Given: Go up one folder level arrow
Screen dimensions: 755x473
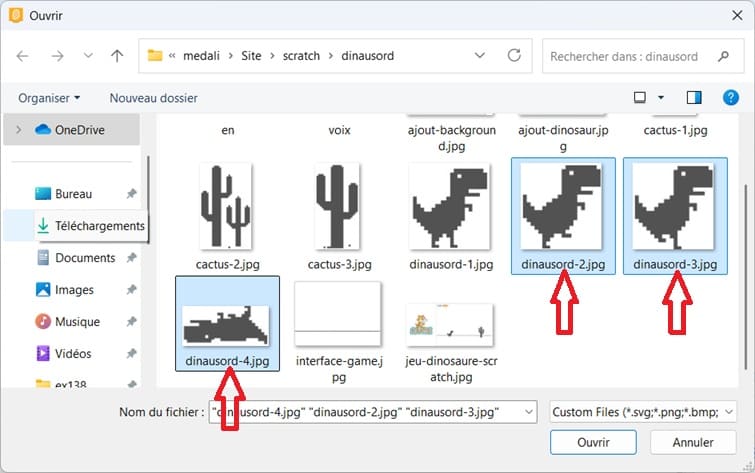Looking at the screenshot, I should click(x=117, y=56).
